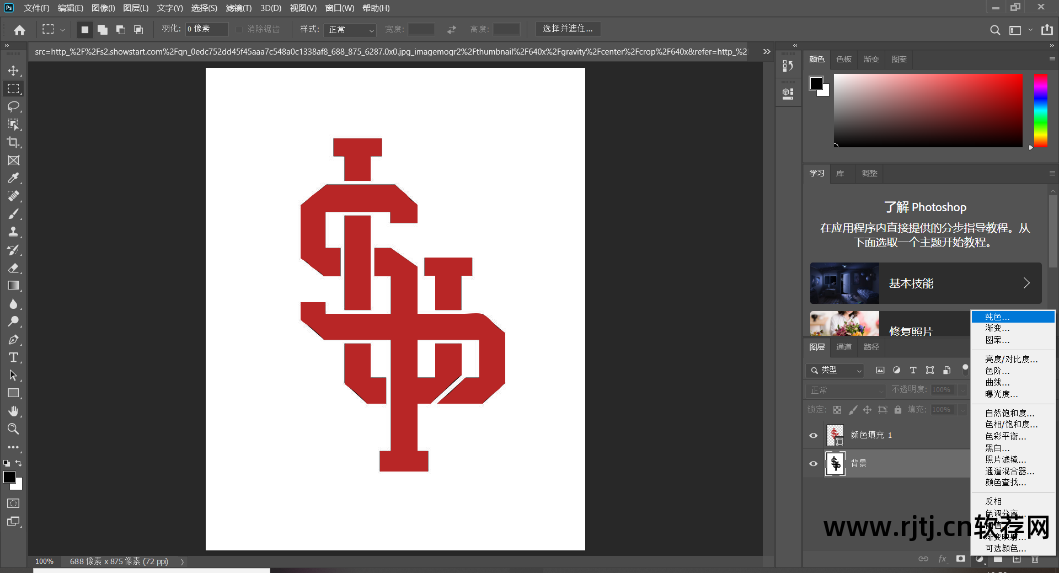This screenshot has width=1059, height=573.
Task: Select the Pen tool
Action: 13,339
